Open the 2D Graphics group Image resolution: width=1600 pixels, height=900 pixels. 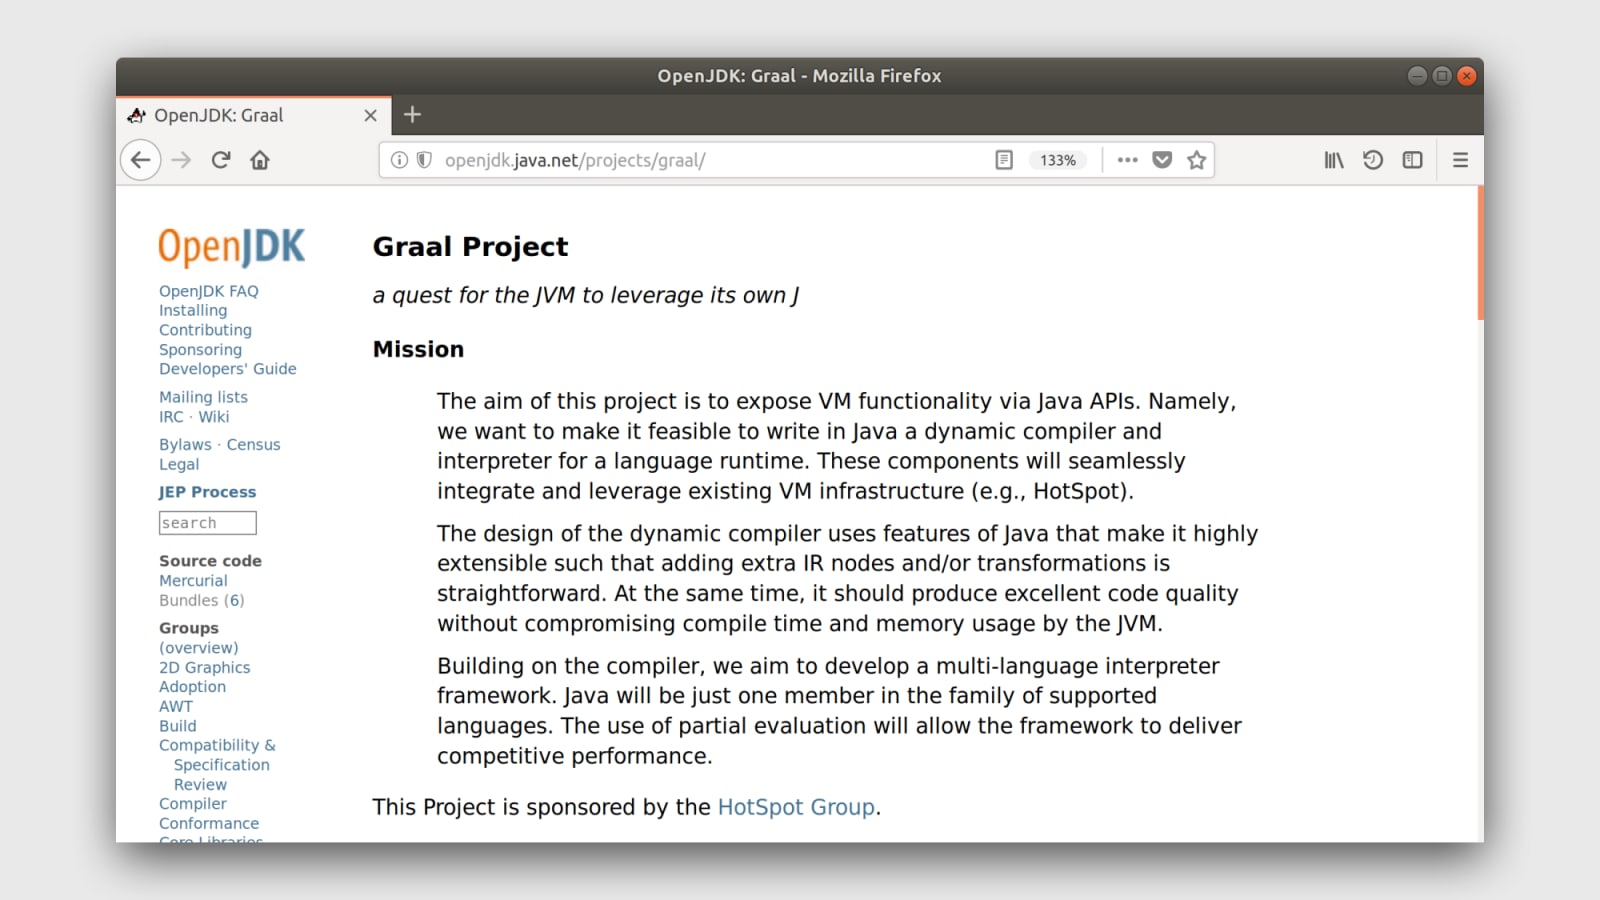204,668
